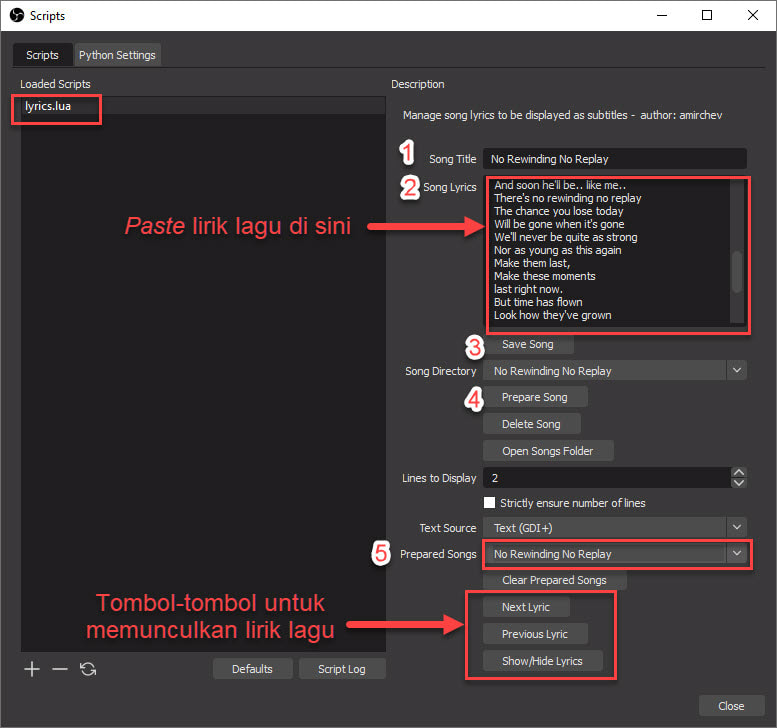Add a new script with plus icon
This screenshot has width=777, height=728.
pos(32,669)
